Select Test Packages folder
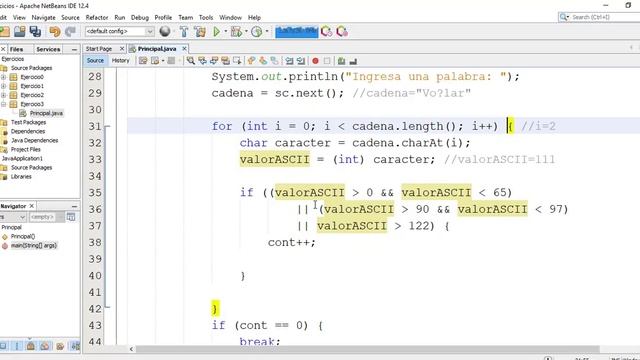This screenshot has height=360, width=640. [28, 122]
